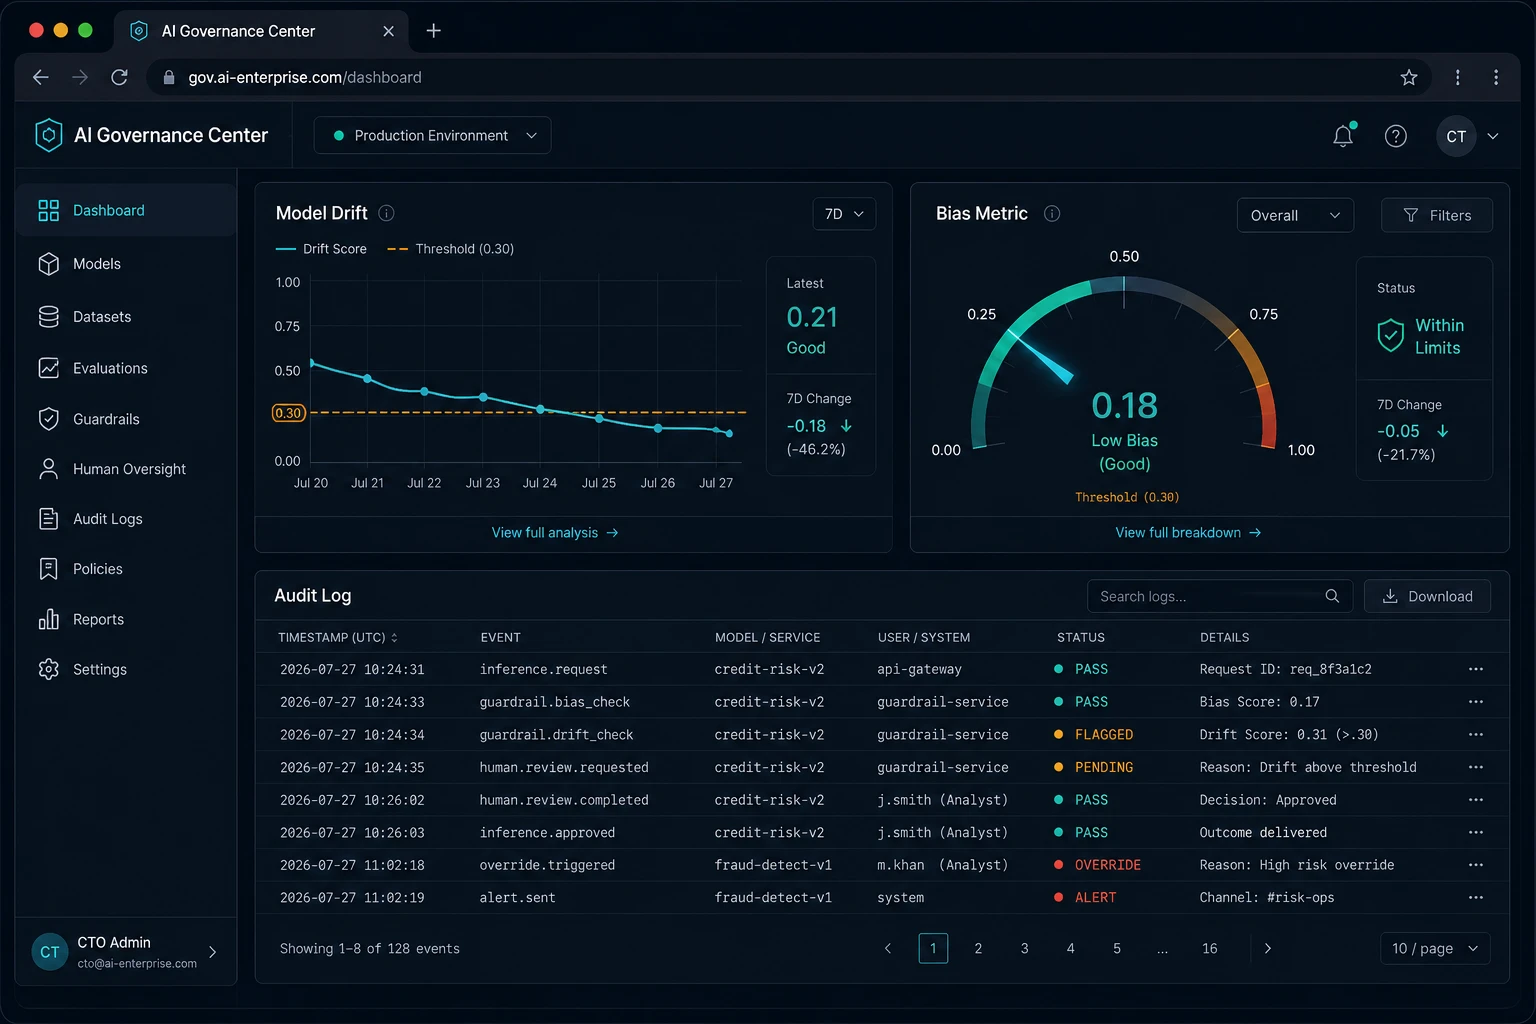Follow the View full analysis link
This screenshot has height=1024, width=1536.
(555, 533)
